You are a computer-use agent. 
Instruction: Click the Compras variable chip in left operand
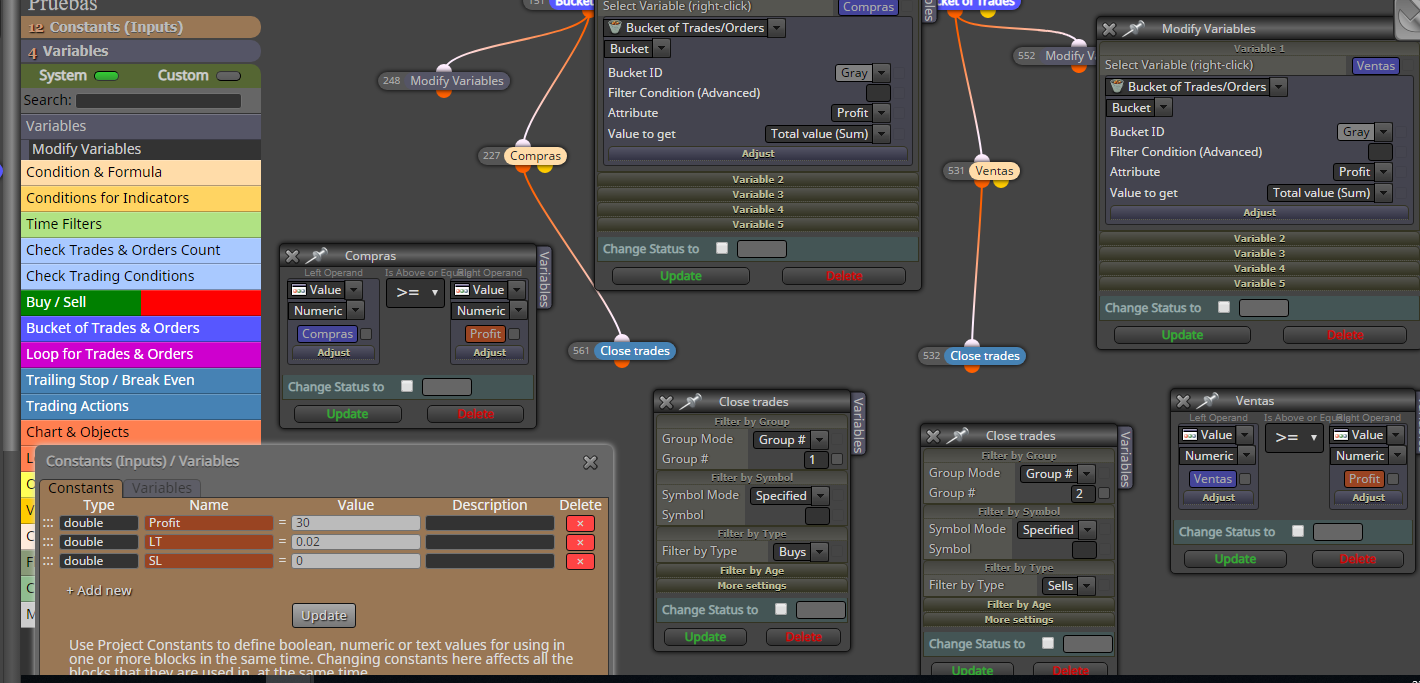(327, 334)
